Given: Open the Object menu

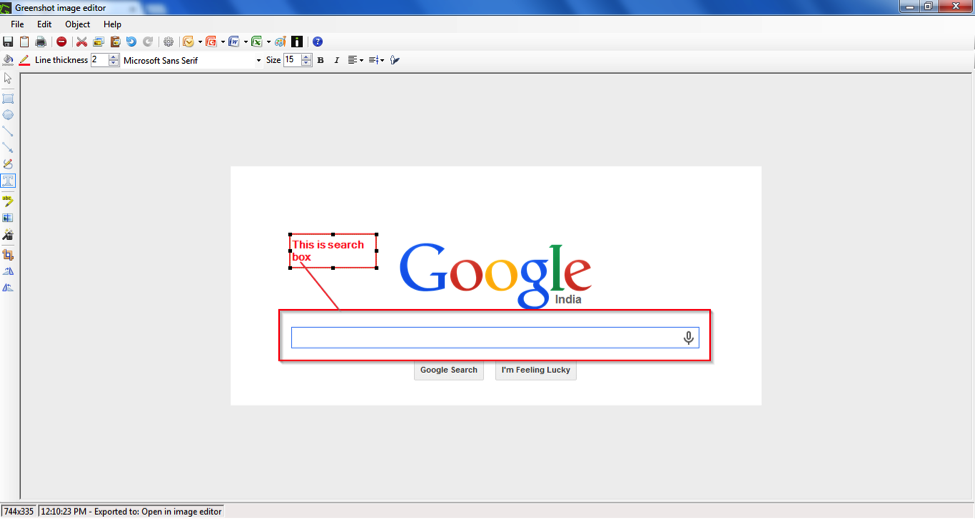Looking at the screenshot, I should coord(78,24).
